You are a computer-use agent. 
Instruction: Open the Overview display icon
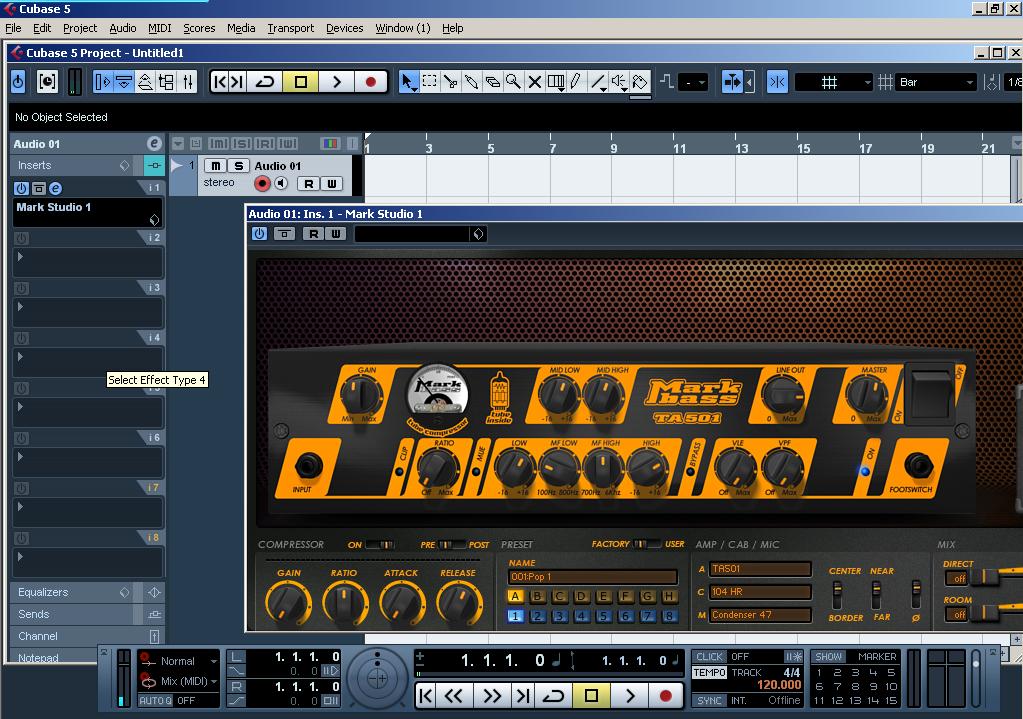[145, 82]
